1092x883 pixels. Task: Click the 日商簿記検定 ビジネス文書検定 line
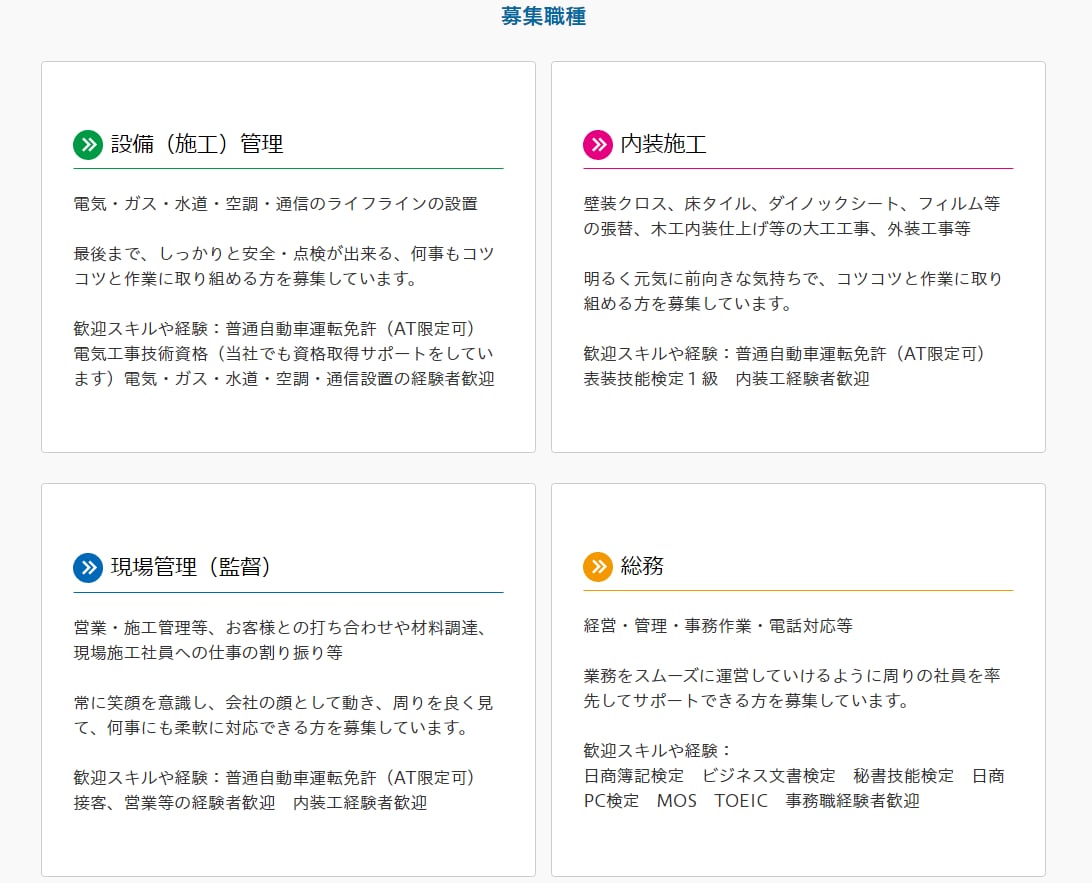click(794, 776)
